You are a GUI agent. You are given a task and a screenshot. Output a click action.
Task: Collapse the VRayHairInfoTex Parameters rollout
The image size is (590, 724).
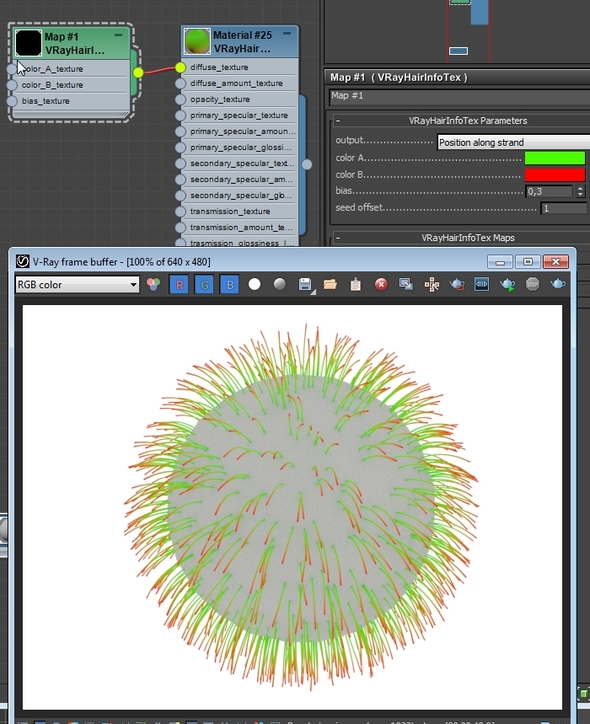coord(338,121)
